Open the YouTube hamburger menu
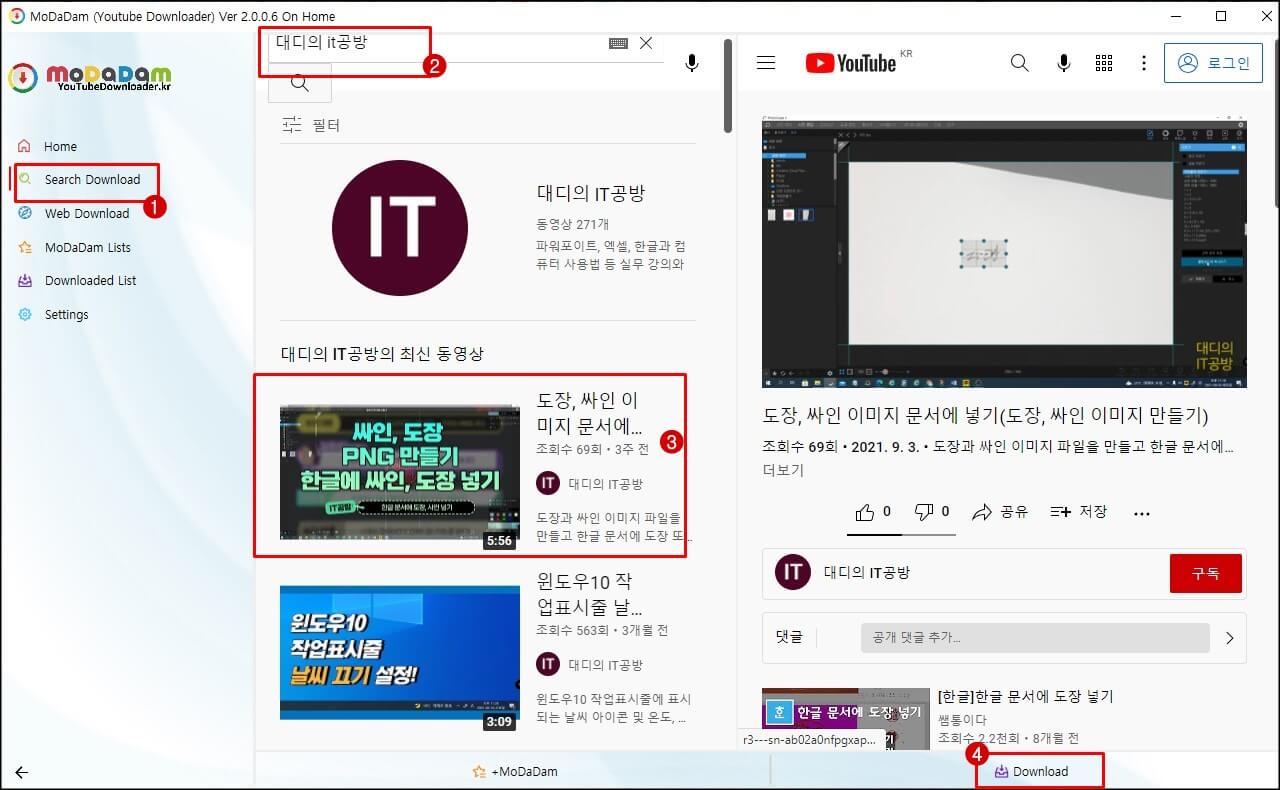Viewport: 1280px width, 790px height. tap(765, 62)
